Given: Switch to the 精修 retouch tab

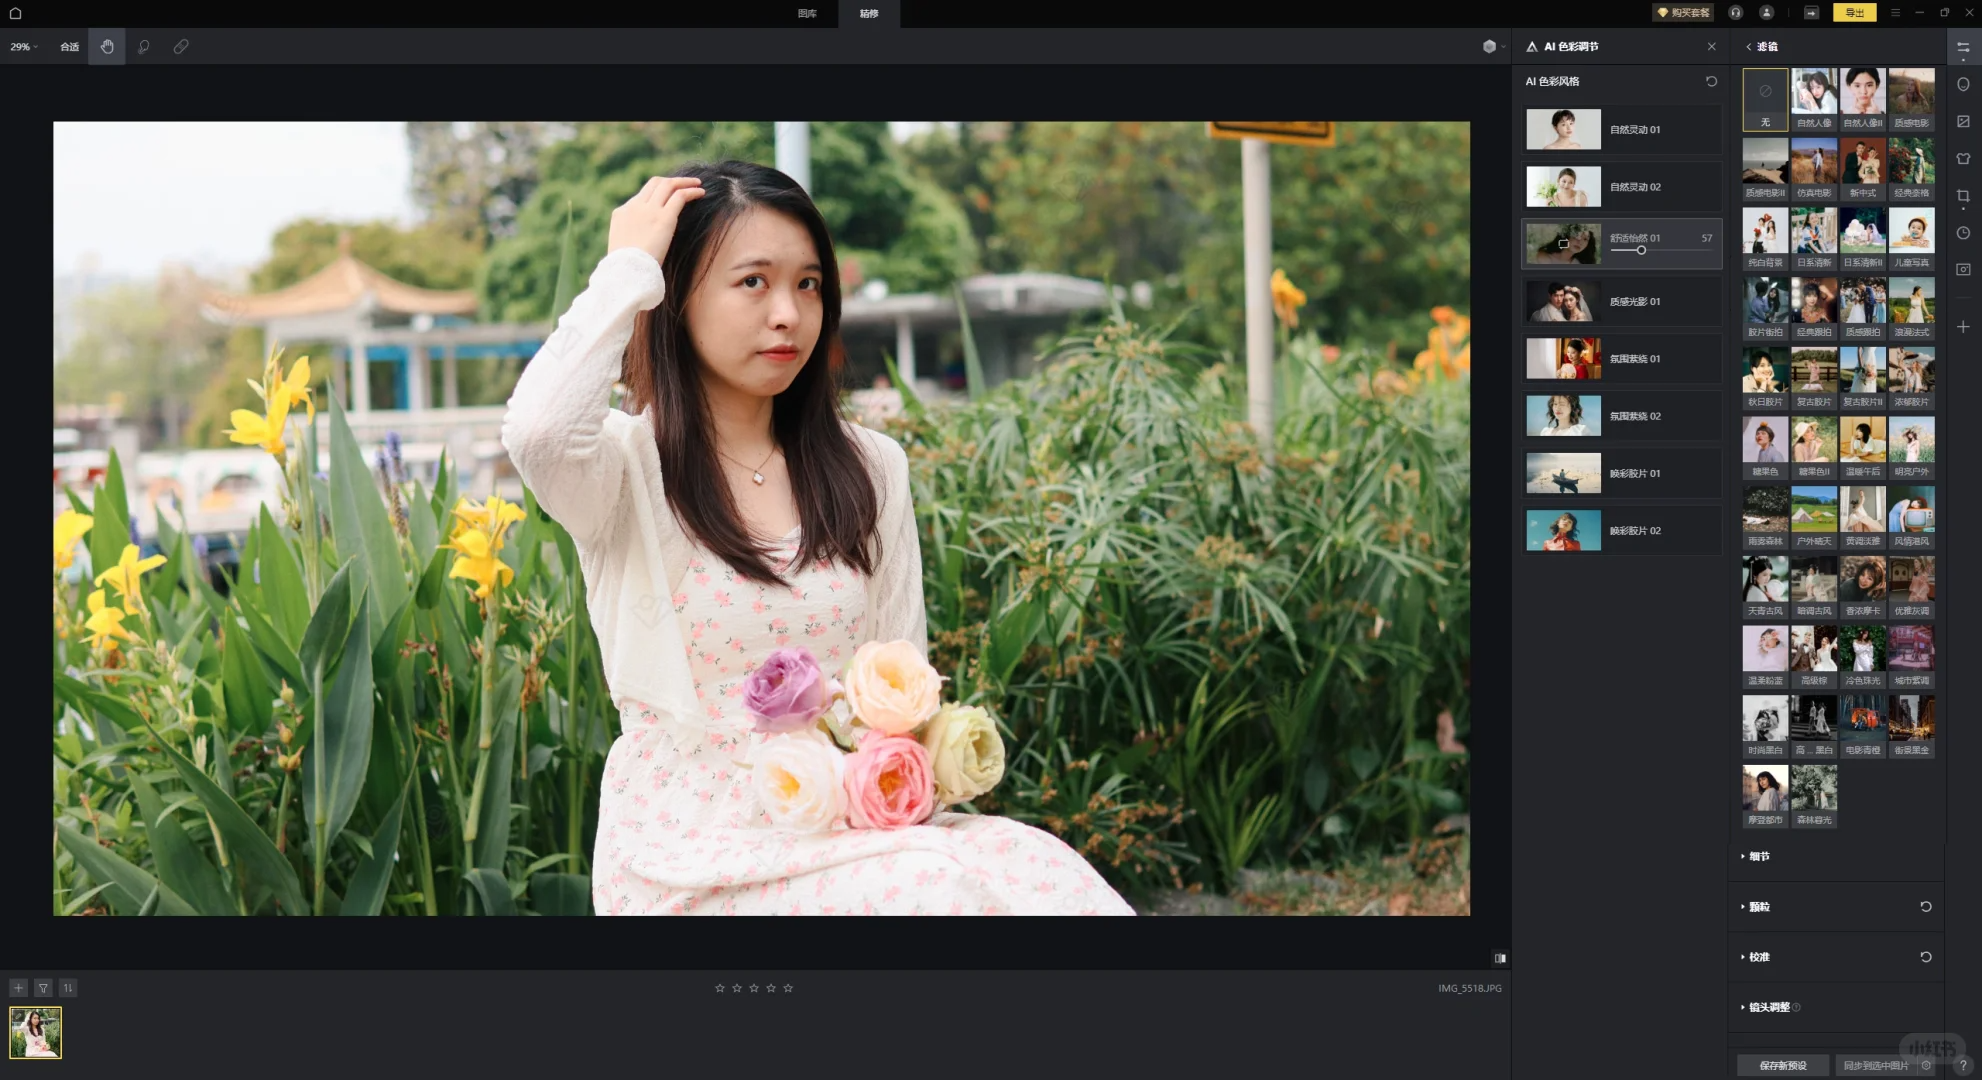Looking at the screenshot, I should click(869, 13).
